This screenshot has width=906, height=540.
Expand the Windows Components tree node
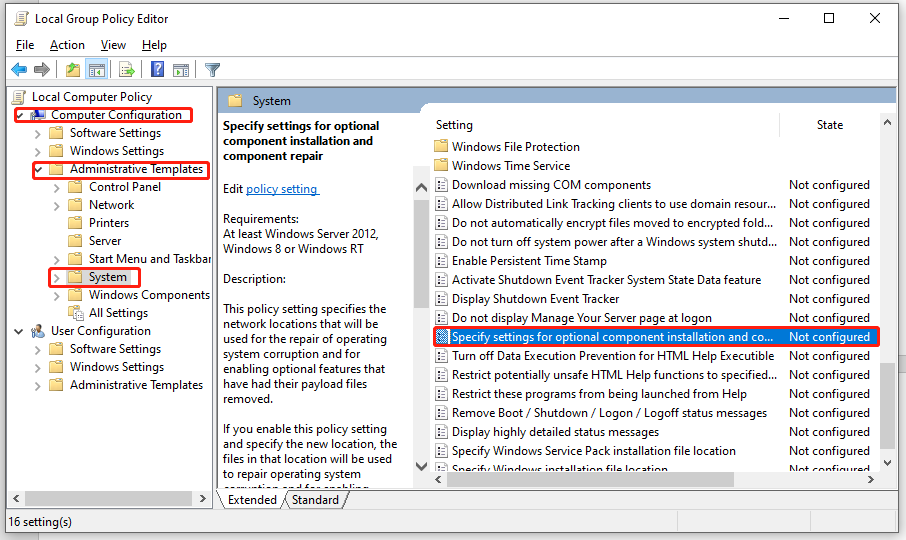click(x=57, y=296)
